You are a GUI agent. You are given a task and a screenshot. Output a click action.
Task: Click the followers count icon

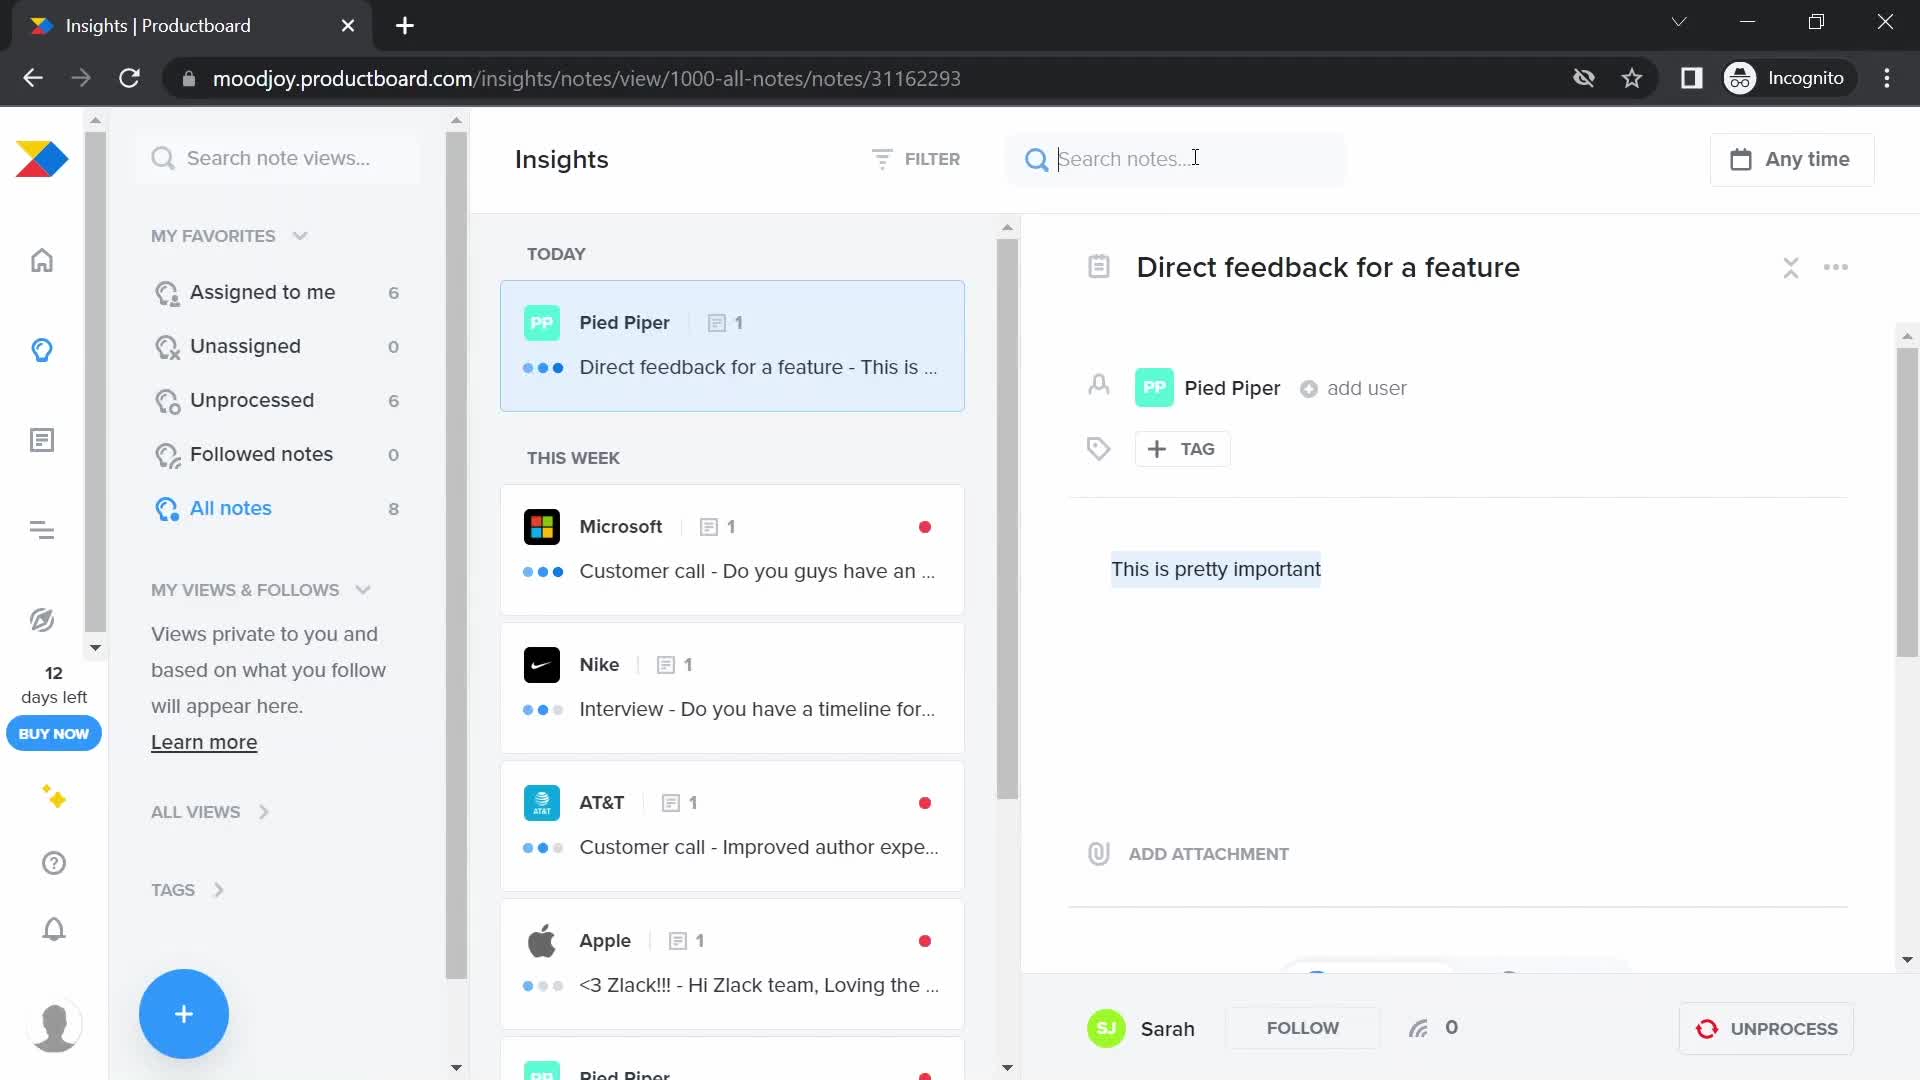click(x=1419, y=1028)
